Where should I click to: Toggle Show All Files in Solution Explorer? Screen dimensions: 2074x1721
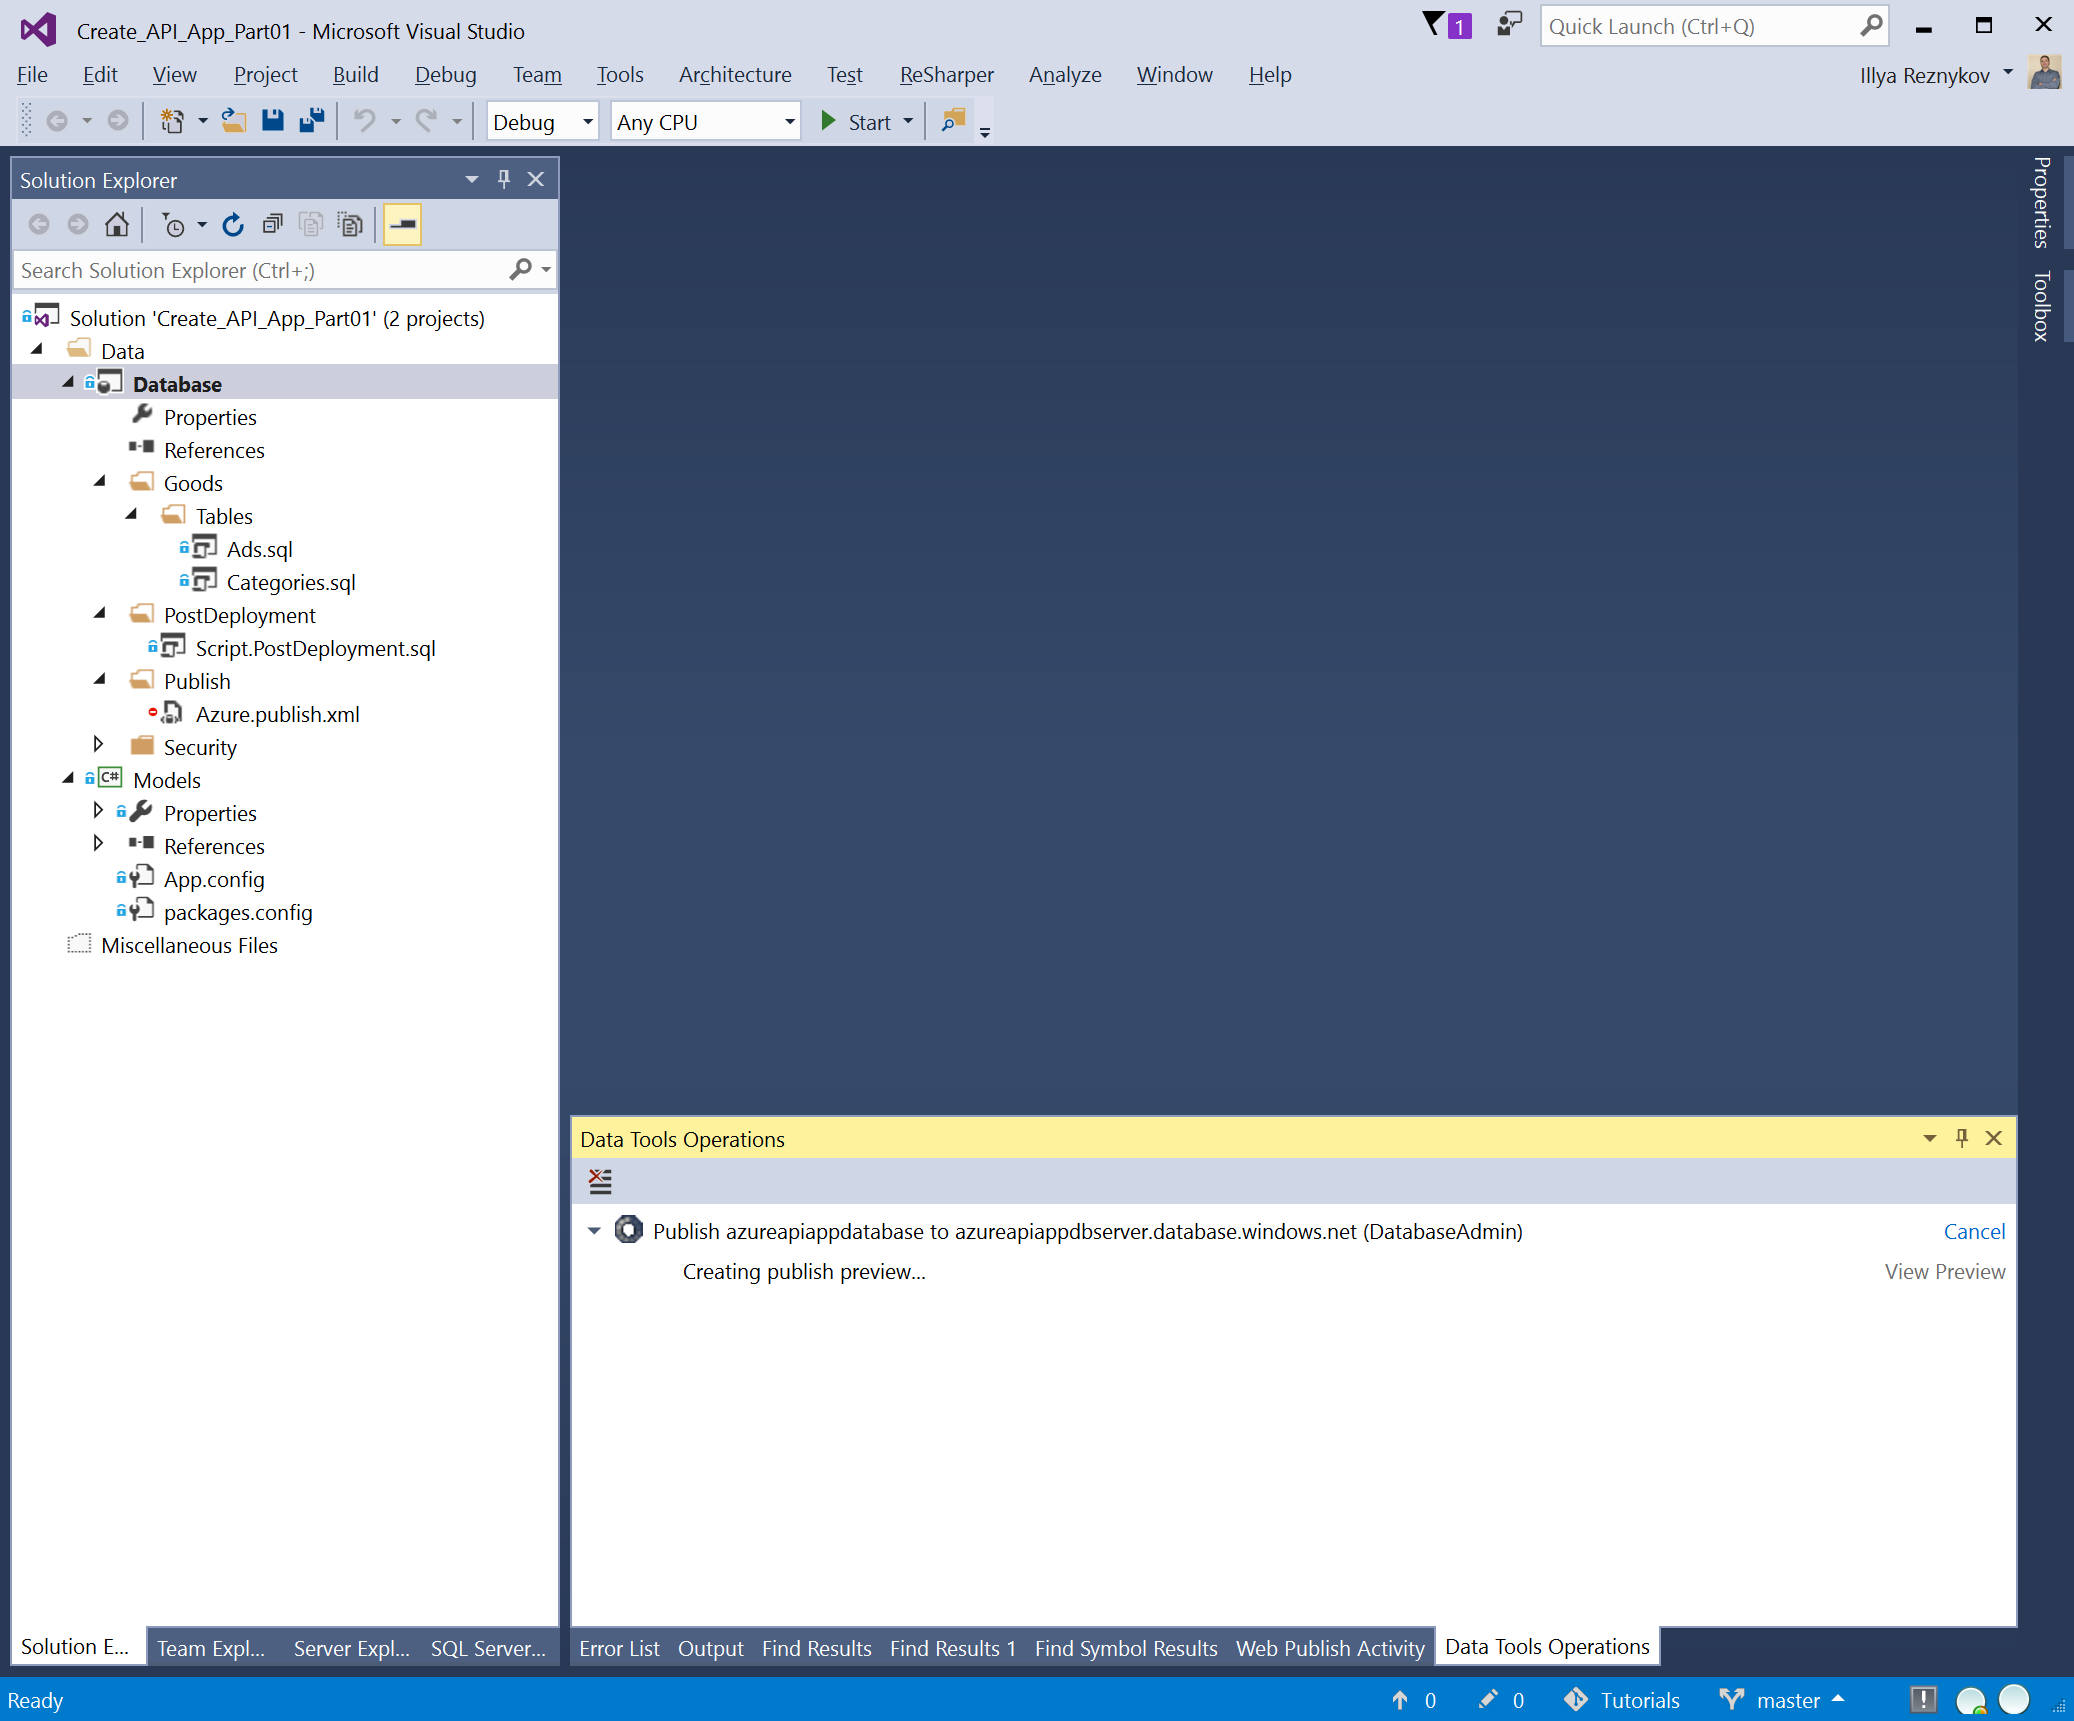(350, 225)
